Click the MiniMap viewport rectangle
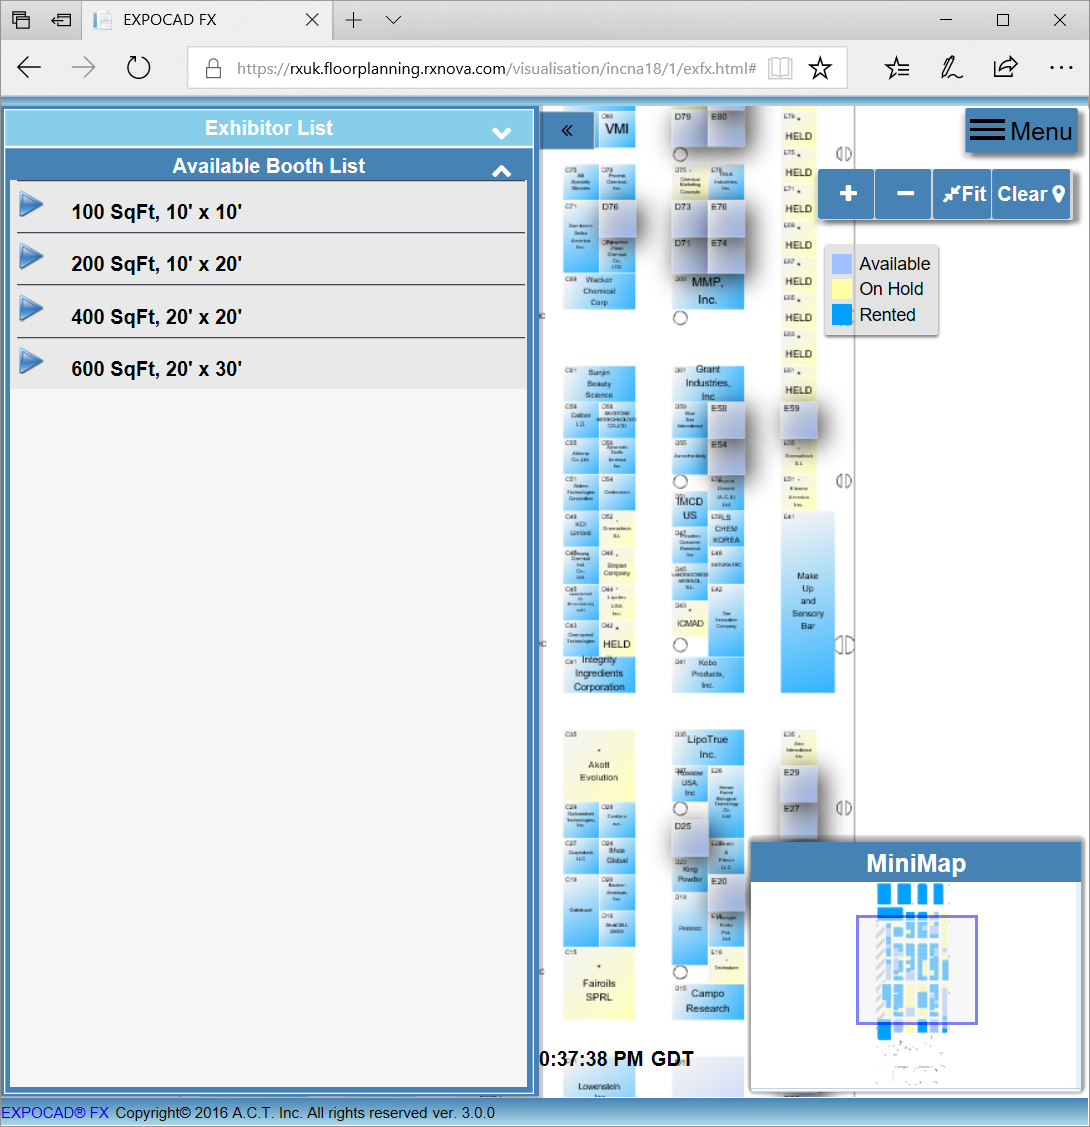The image size is (1090, 1127). pos(917,970)
